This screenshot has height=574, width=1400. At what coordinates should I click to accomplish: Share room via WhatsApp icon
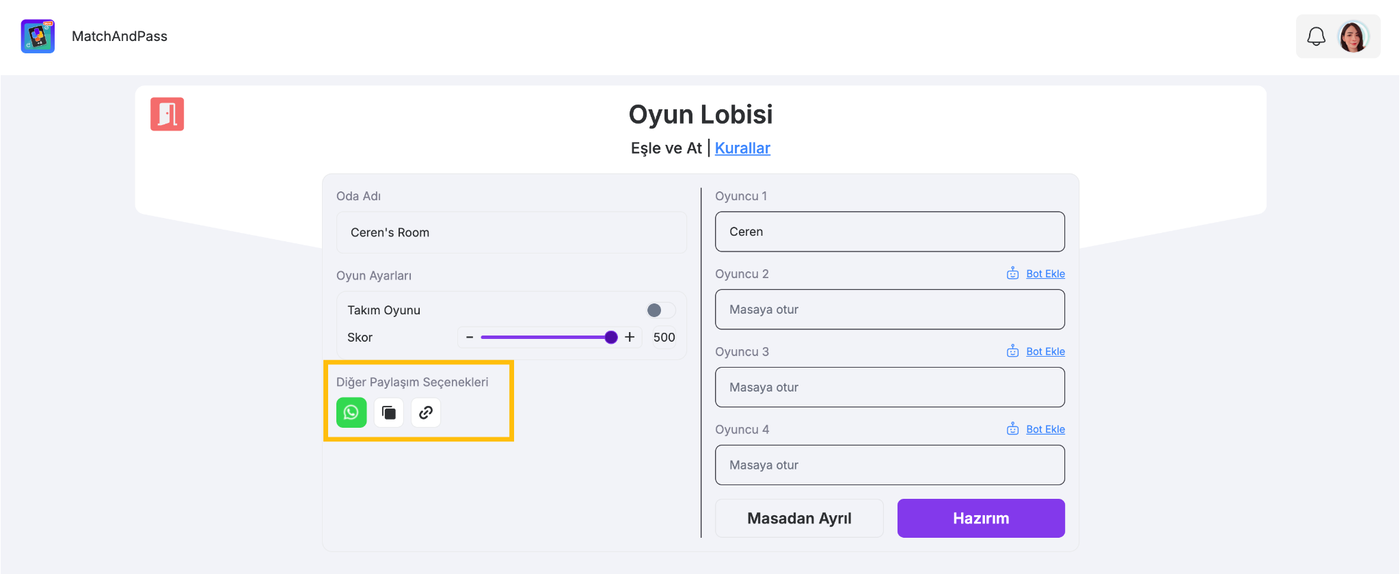(351, 412)
